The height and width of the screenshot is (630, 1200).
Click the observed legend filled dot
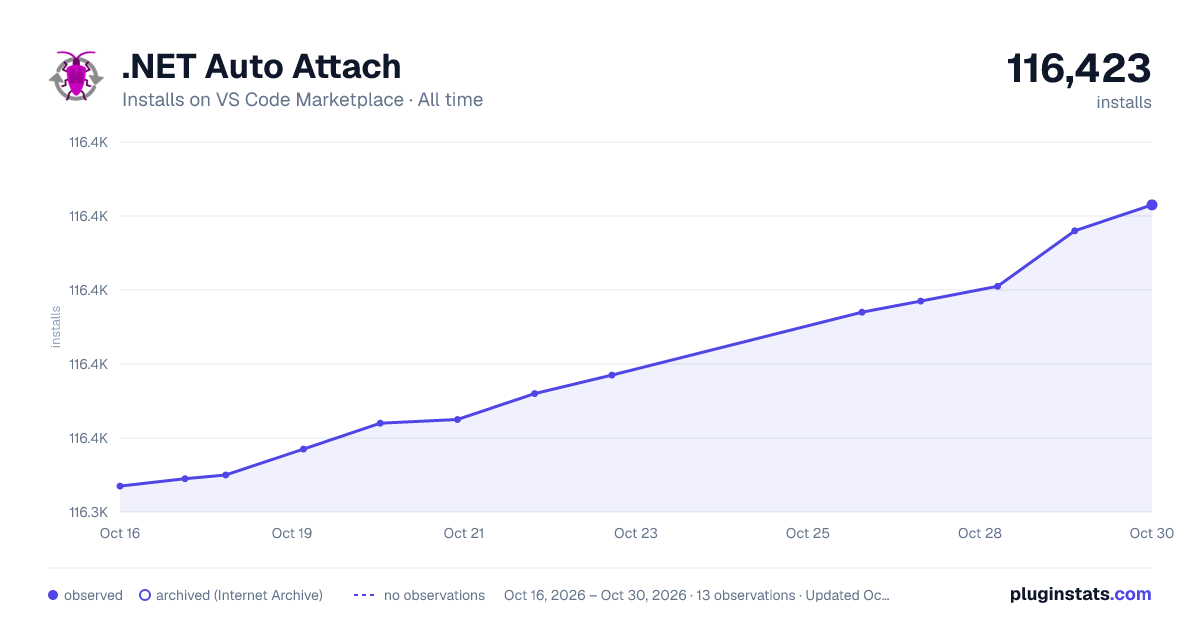point(53,595)
